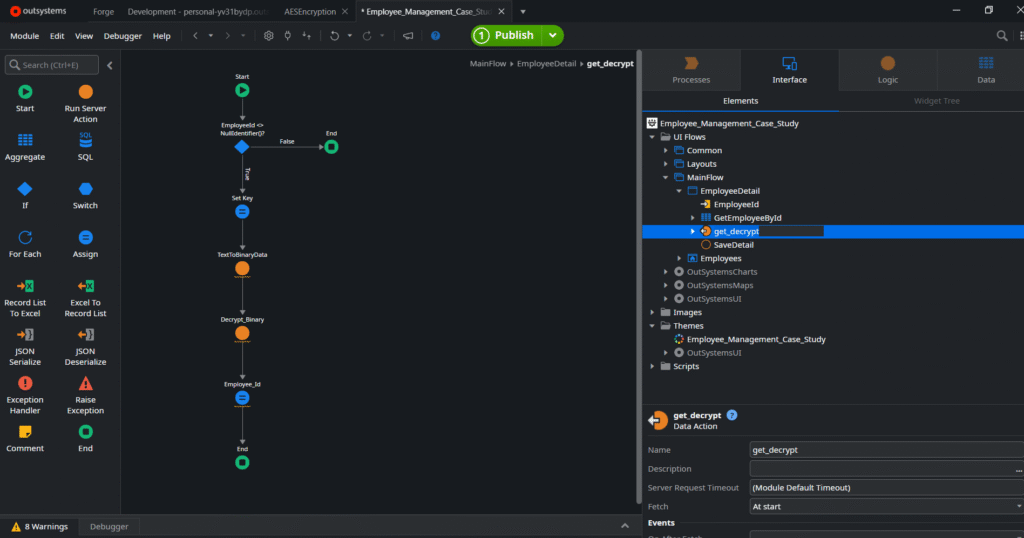This screenshot has width=1024, height=538.
Task: Switch to the AESEncryption tab
Action: [x=310, y=12]
